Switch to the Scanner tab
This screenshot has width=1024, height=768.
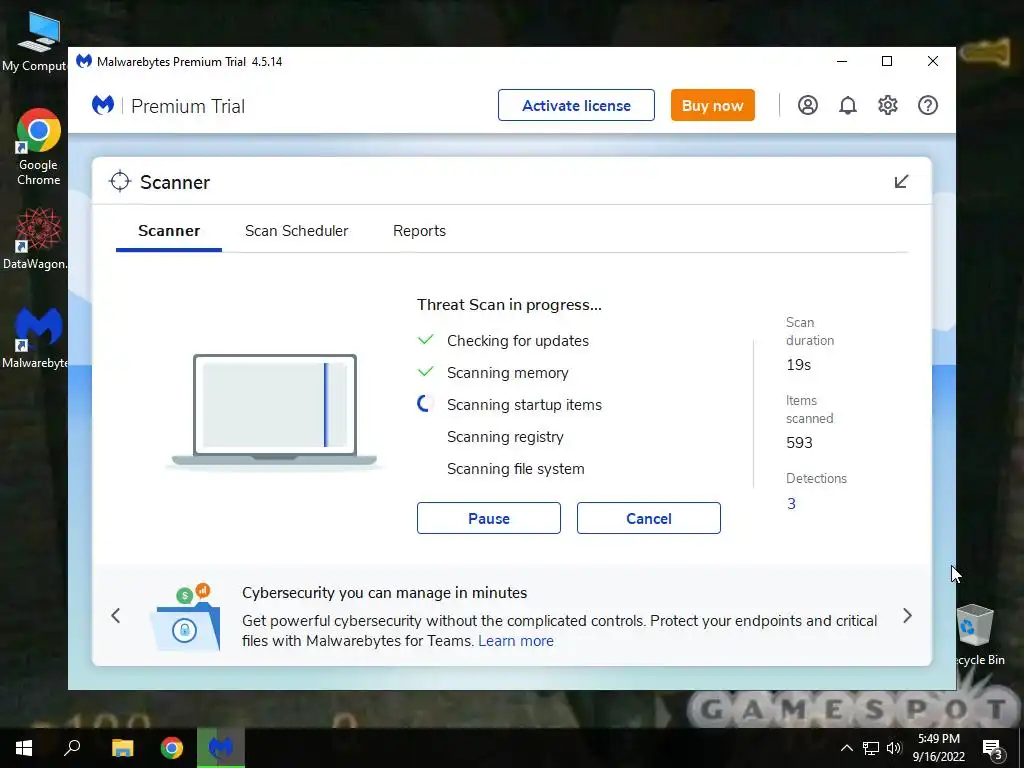[169, 231]
